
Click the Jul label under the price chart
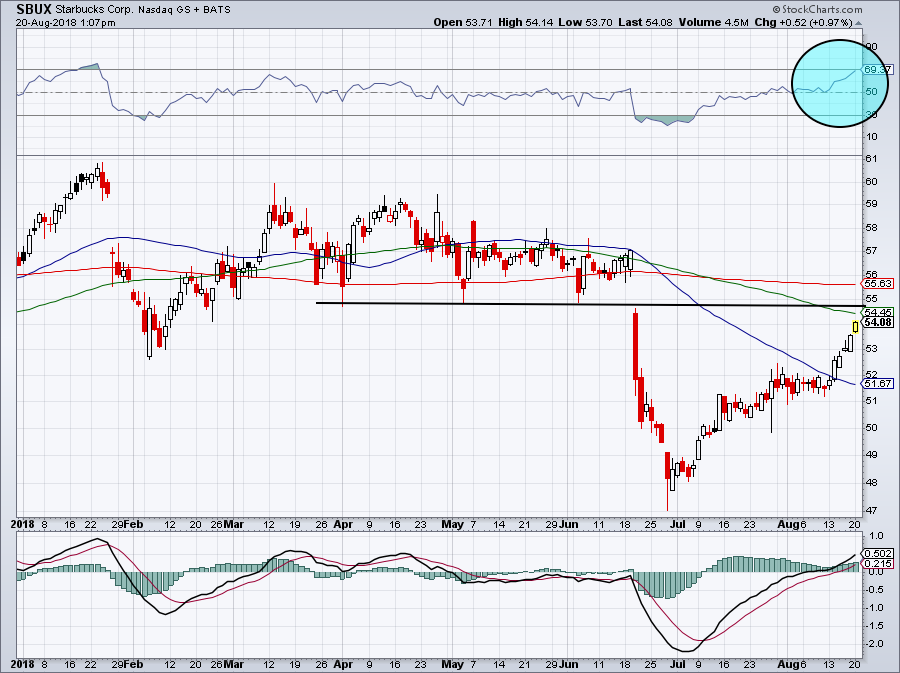pyautogui.click(x=678, y=524)
